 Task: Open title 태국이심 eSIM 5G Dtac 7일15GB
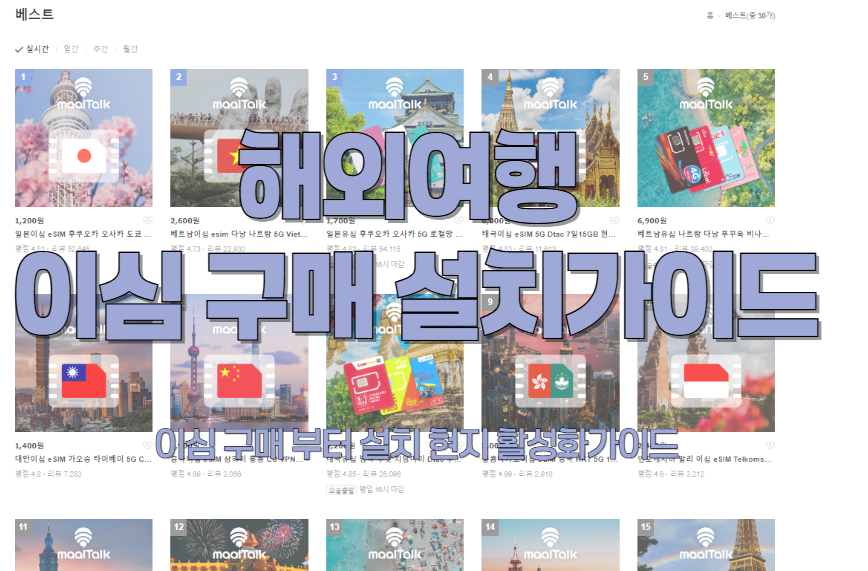[x=549, y=234]
